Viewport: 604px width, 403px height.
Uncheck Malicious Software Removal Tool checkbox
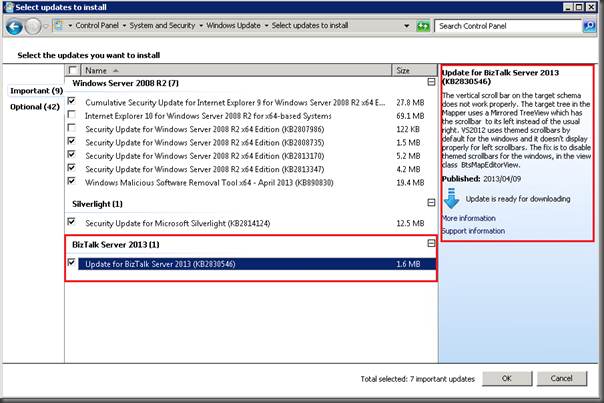71,181
